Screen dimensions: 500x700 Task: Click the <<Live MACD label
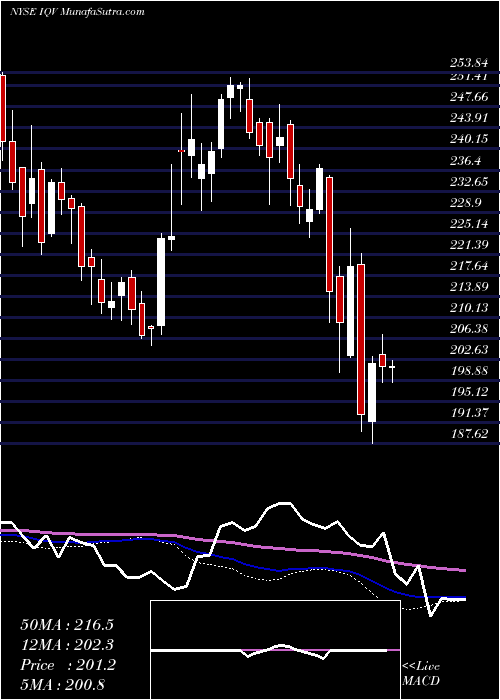click(x=421, y=674)
